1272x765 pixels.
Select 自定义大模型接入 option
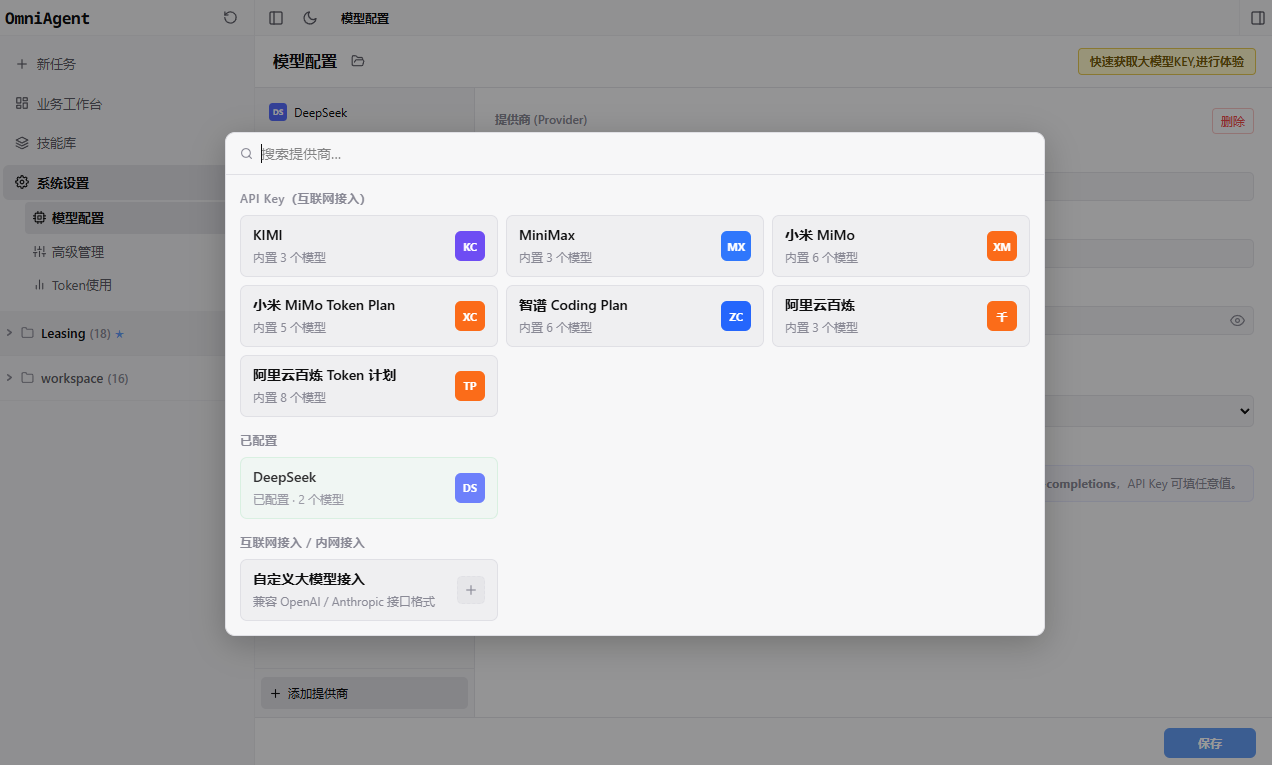click(369, 590)
